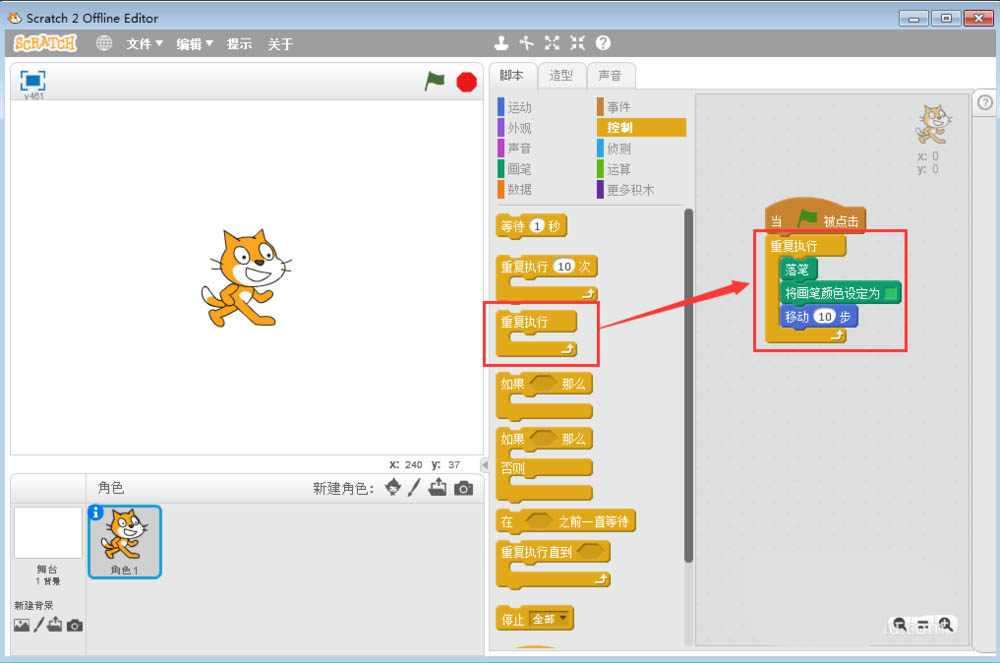Select the delete scissors tool

click(526, 43)
